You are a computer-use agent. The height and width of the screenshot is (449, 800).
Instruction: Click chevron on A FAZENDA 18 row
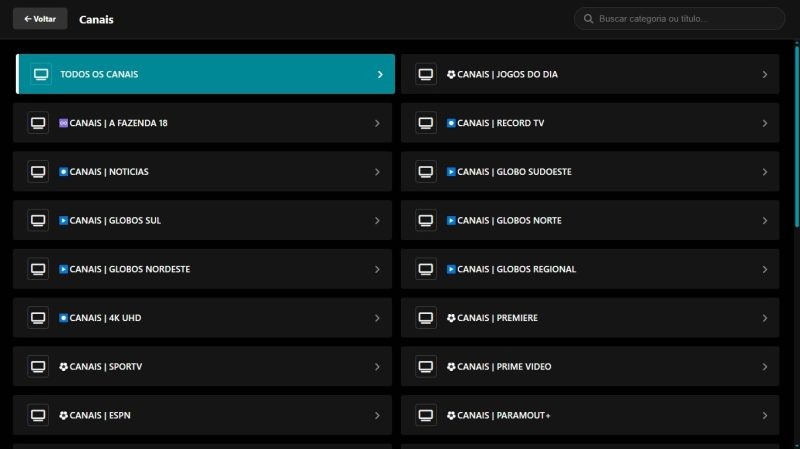point(377,123)
